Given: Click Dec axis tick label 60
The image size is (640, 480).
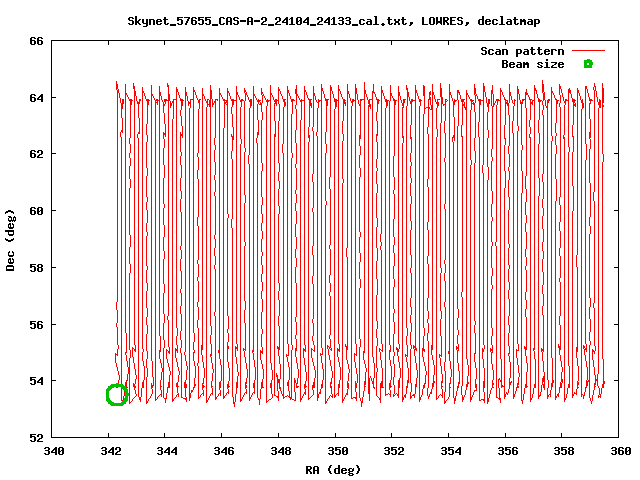Looking at the screenshot, I should (x=36, y=211).
